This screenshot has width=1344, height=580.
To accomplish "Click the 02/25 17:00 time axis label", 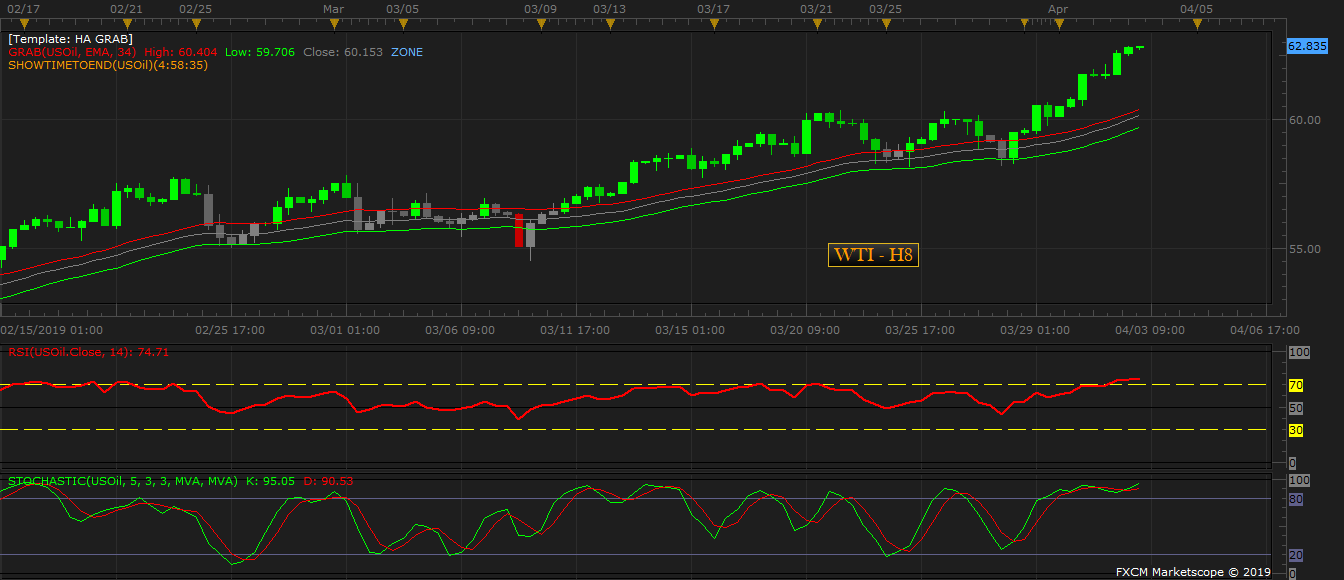I will (x=229, y=329).
